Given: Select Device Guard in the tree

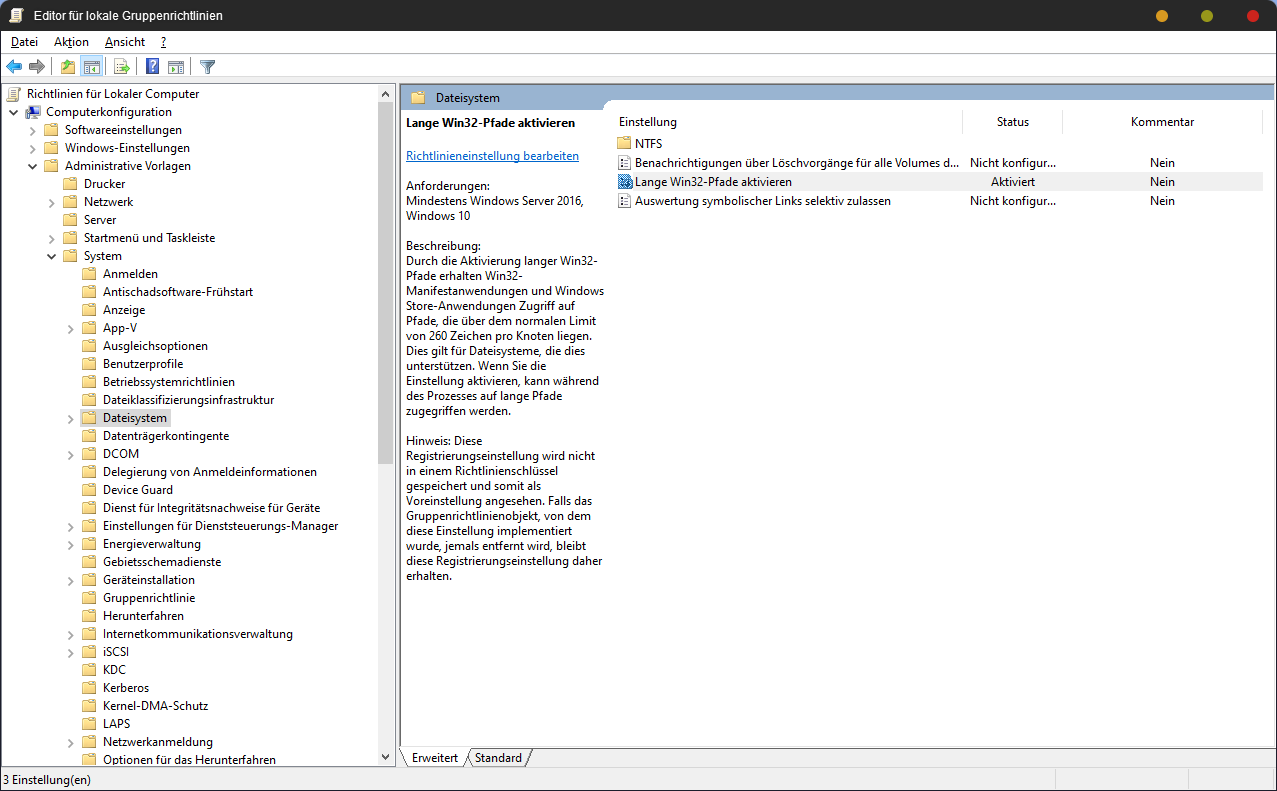Looking at the screenshot, I should click(138, 490).
